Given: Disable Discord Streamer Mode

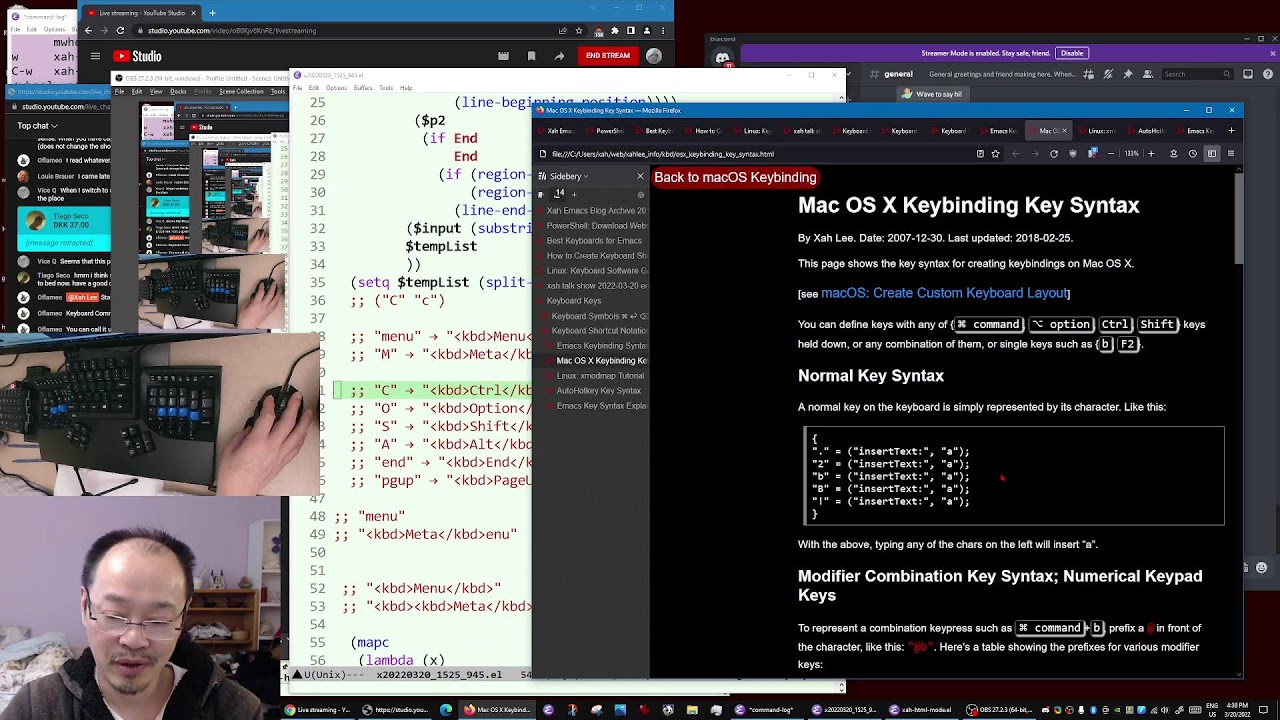Looking at the screenshot, I should 1072,53.
